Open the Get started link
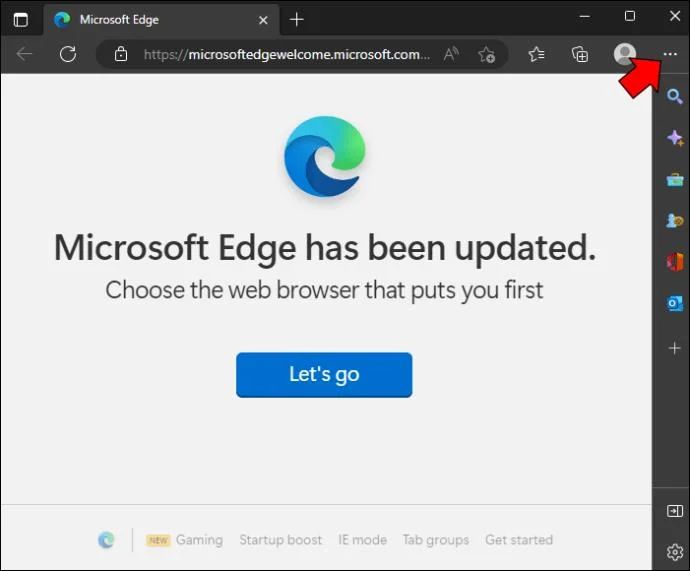 click(519, 540)
